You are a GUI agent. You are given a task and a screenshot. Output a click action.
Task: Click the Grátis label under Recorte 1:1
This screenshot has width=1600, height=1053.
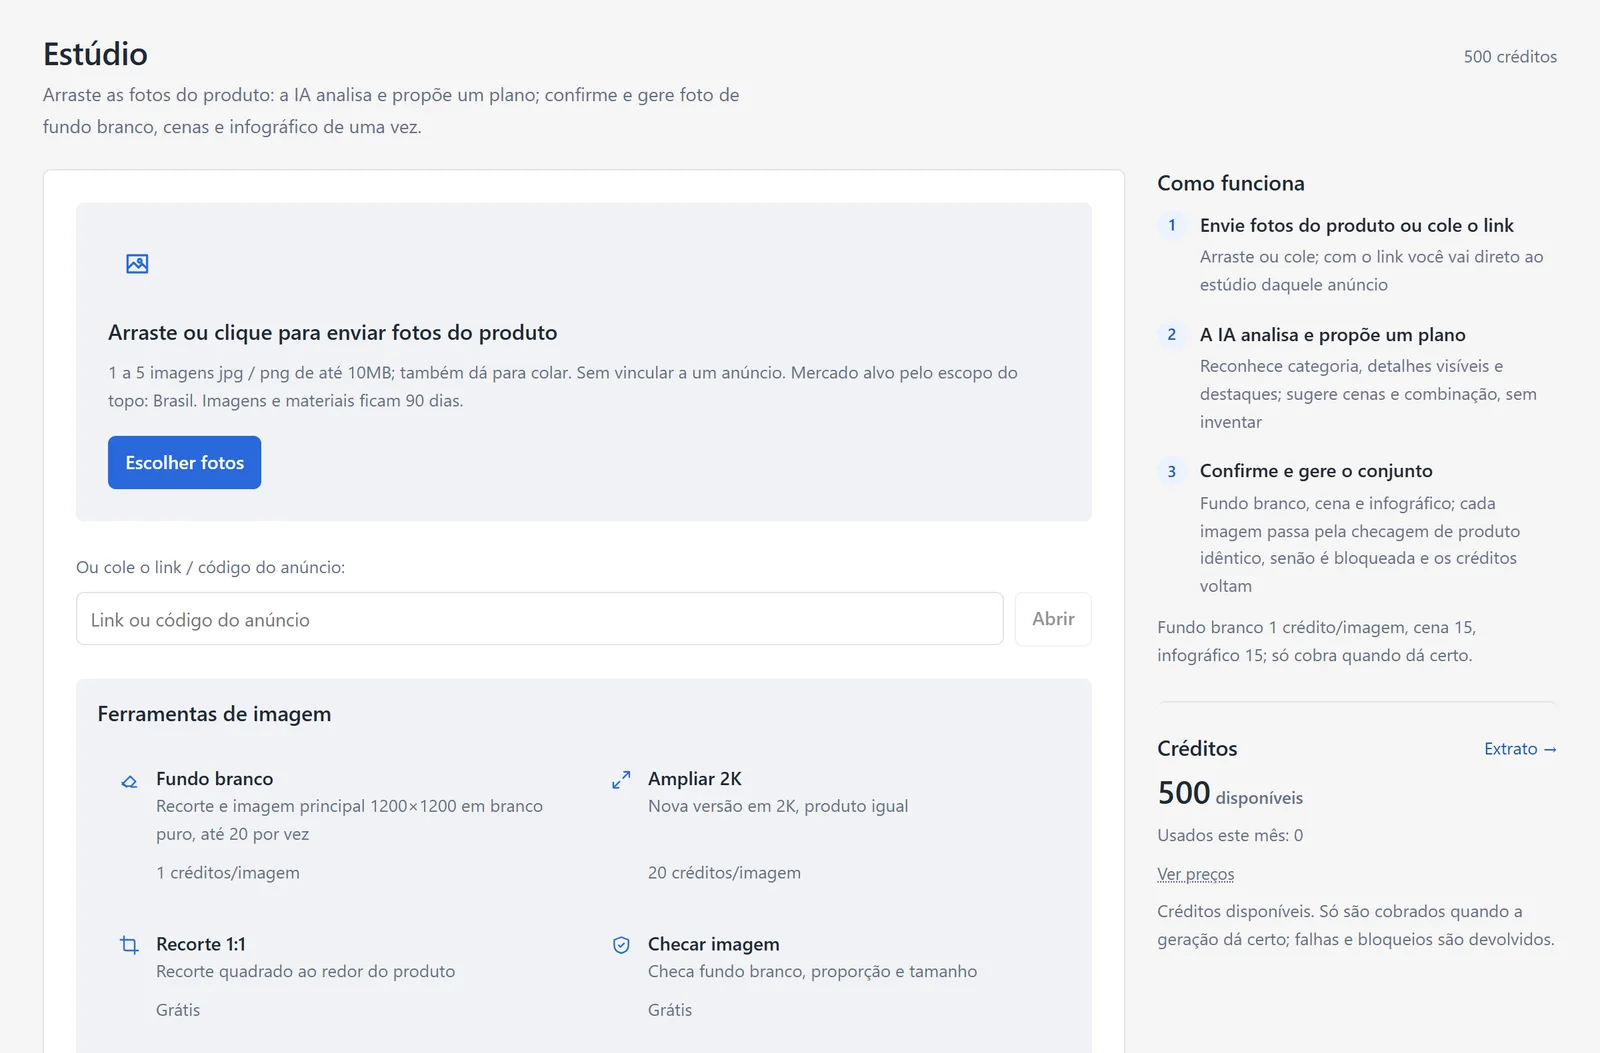178,1010
